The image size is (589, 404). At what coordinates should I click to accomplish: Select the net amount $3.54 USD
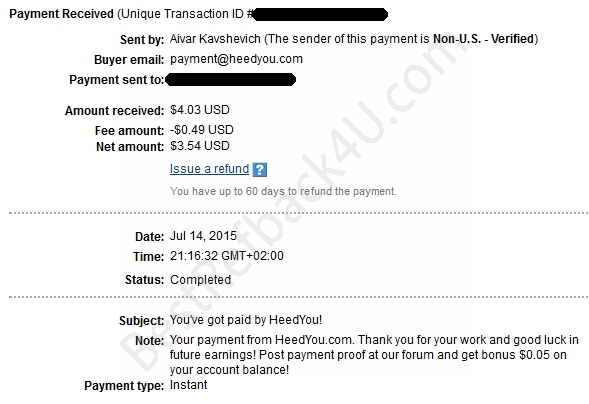coord(200,146)
